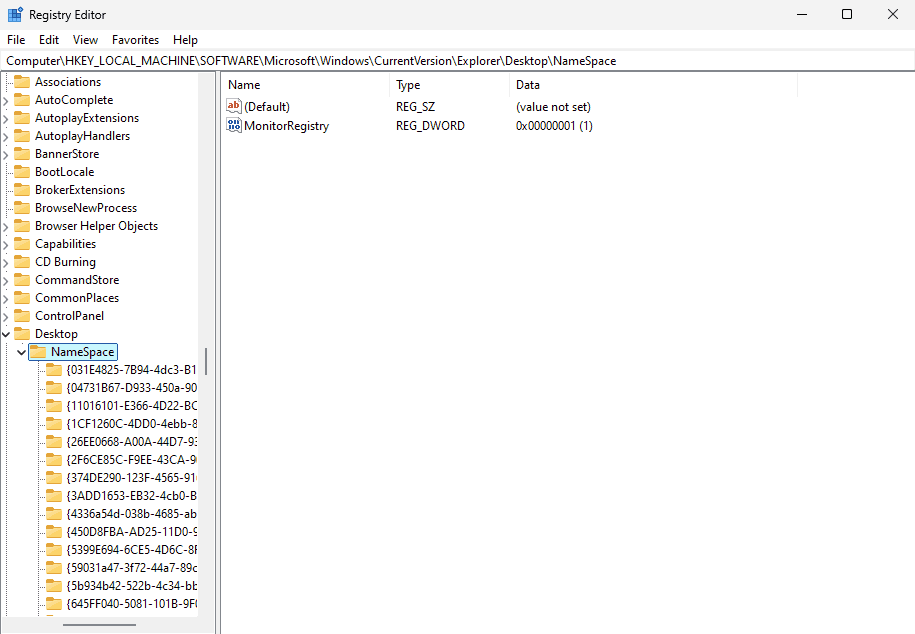915x634 pixels.
Task: Expand the AutoplayHandlers key
Action: (6, 137)
